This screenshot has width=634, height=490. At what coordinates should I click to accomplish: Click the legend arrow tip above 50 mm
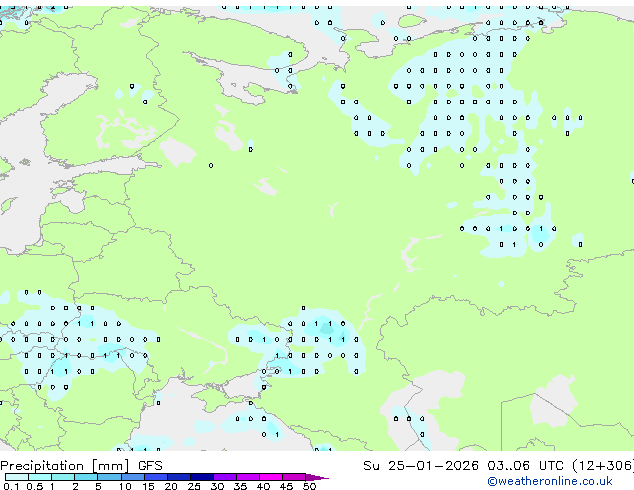pyautogui.click(x=317, y=478)
